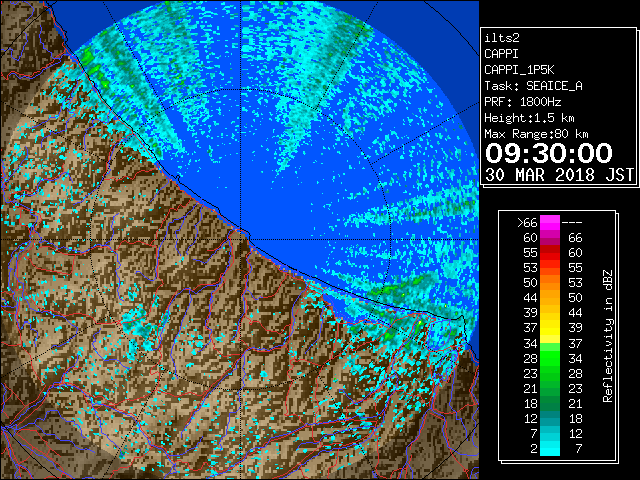Click the bright green 28–34 dBZ swatch
The height and width of the screenshot is (480, 640).
tap(550, 358)
